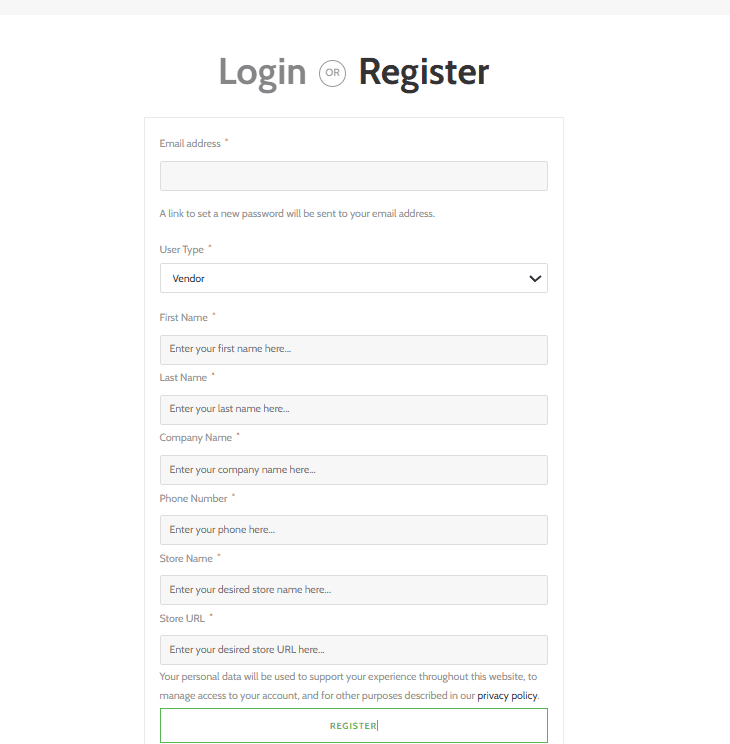This screenshot has height=744, width=730.
Task: Focus the Email address input field
Action: [x=353, y=176]
